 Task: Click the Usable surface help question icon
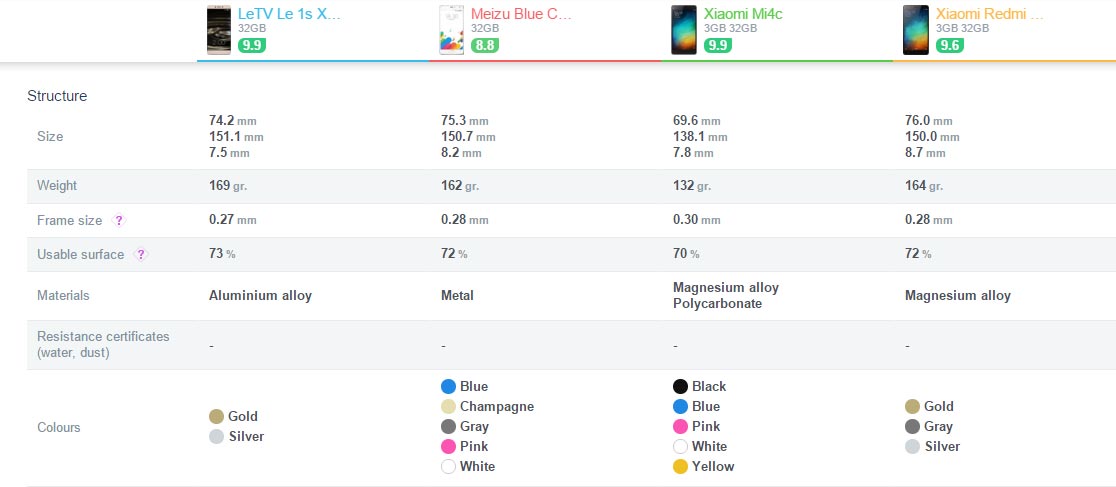point(141,254)
